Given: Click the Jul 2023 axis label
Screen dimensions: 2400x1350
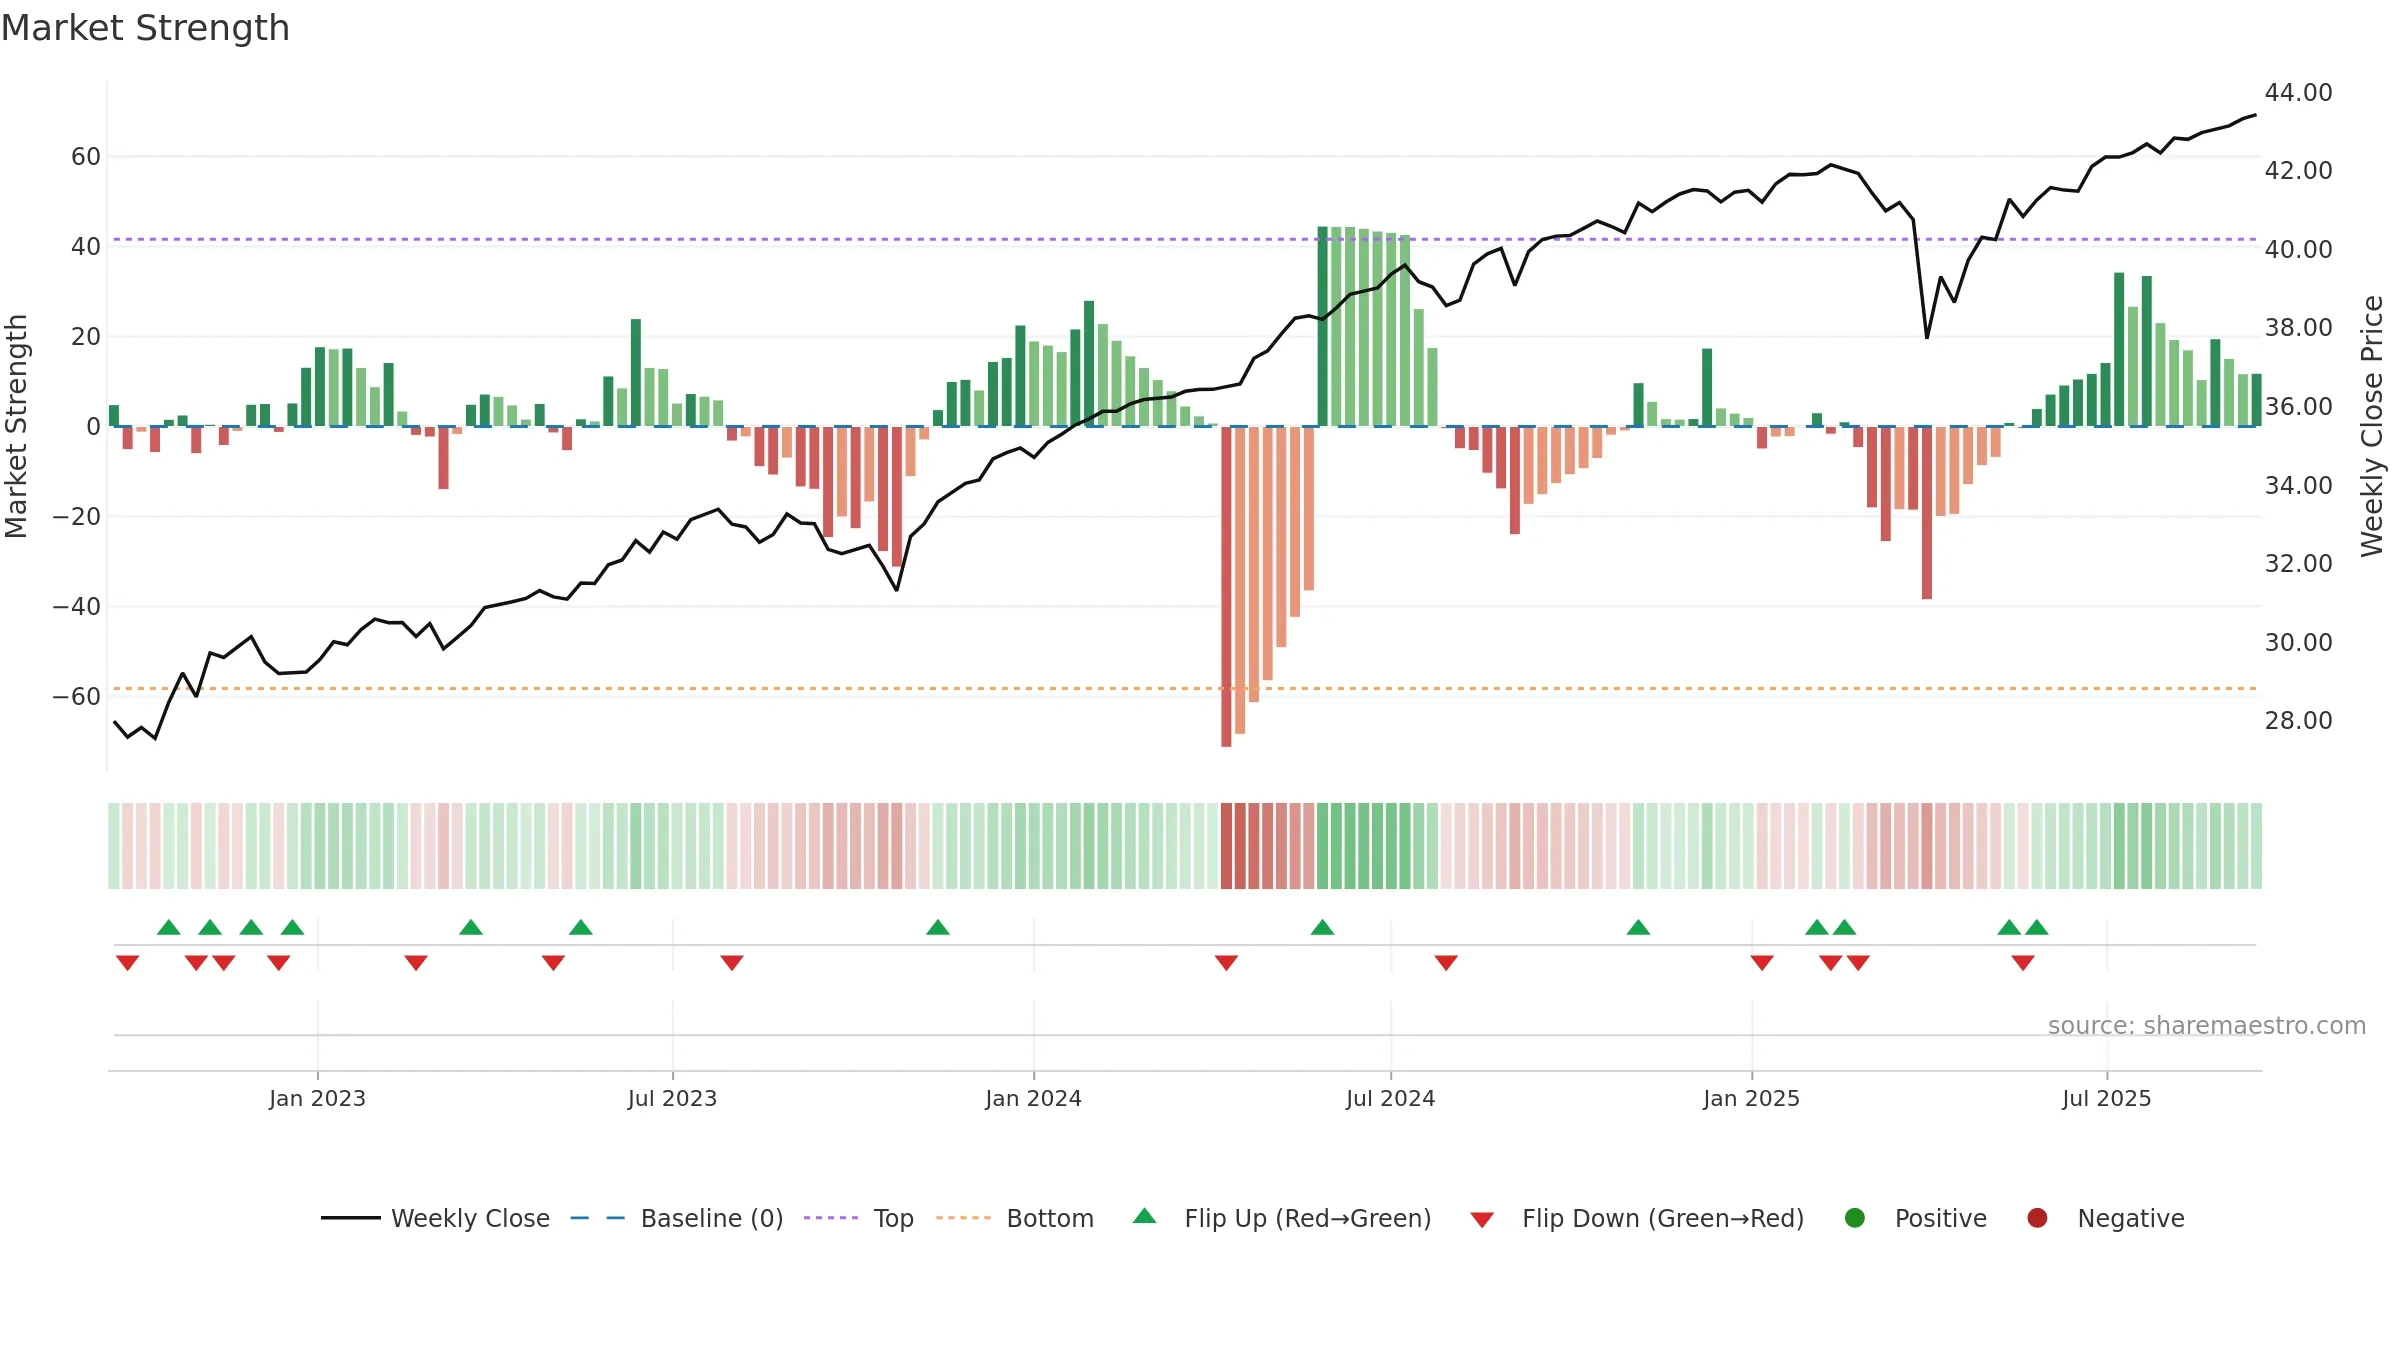Looking at the screenshot, I should (x=672, y=1098).
